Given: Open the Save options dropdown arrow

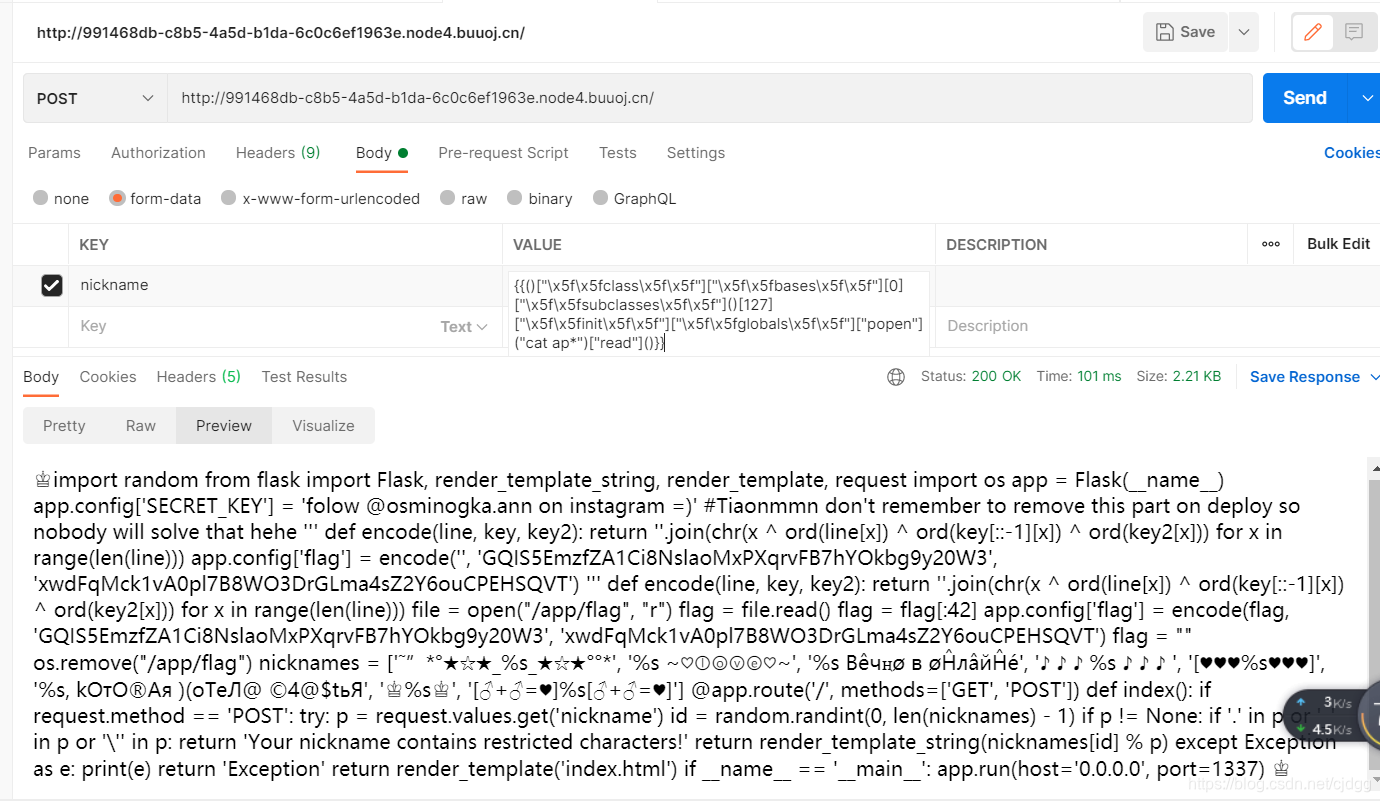Looking at the screenshot, I should tap(1244, 32).
